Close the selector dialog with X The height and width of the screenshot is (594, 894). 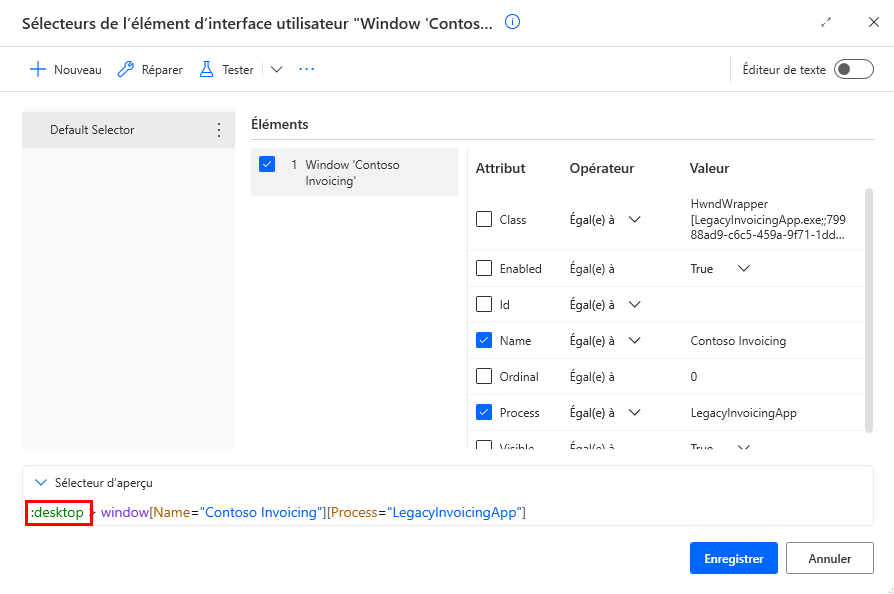click(x=873, y=22)
